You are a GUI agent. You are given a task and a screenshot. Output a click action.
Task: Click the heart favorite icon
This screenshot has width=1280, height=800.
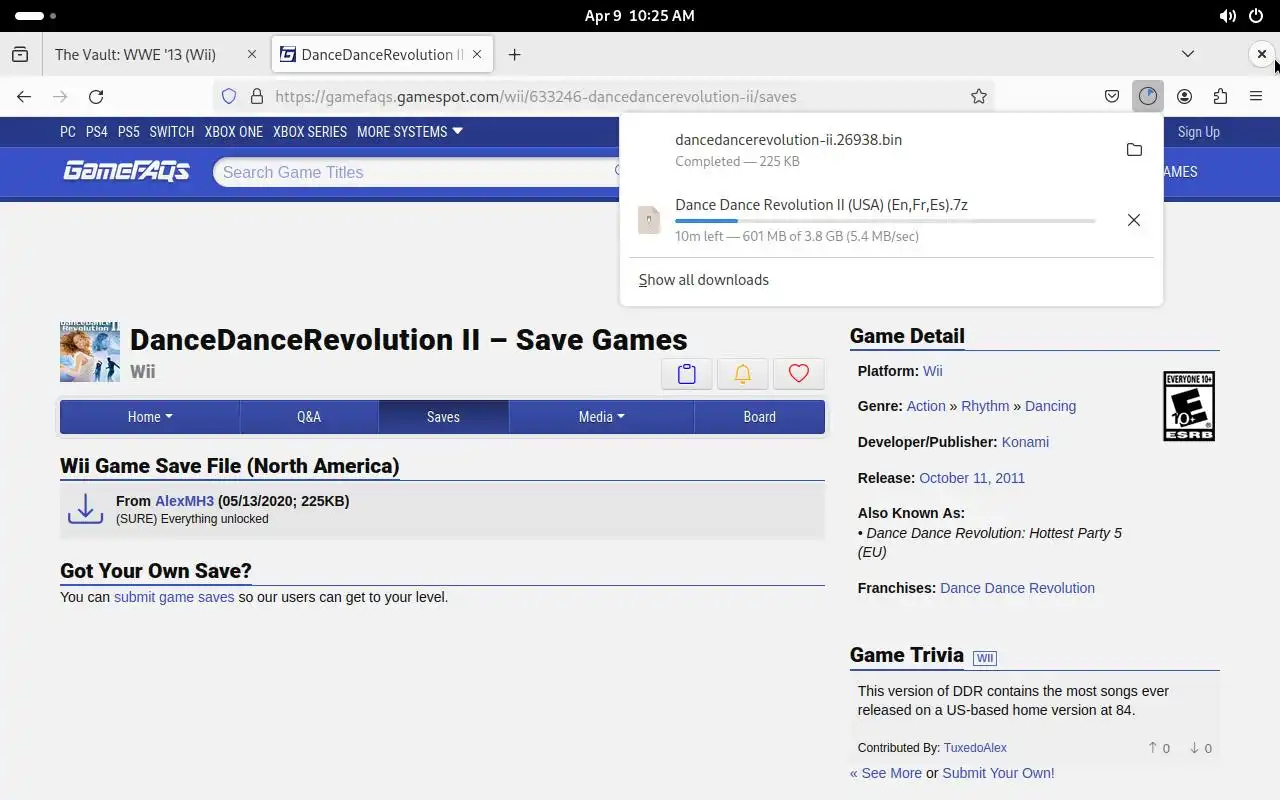(x=798, y=373)
